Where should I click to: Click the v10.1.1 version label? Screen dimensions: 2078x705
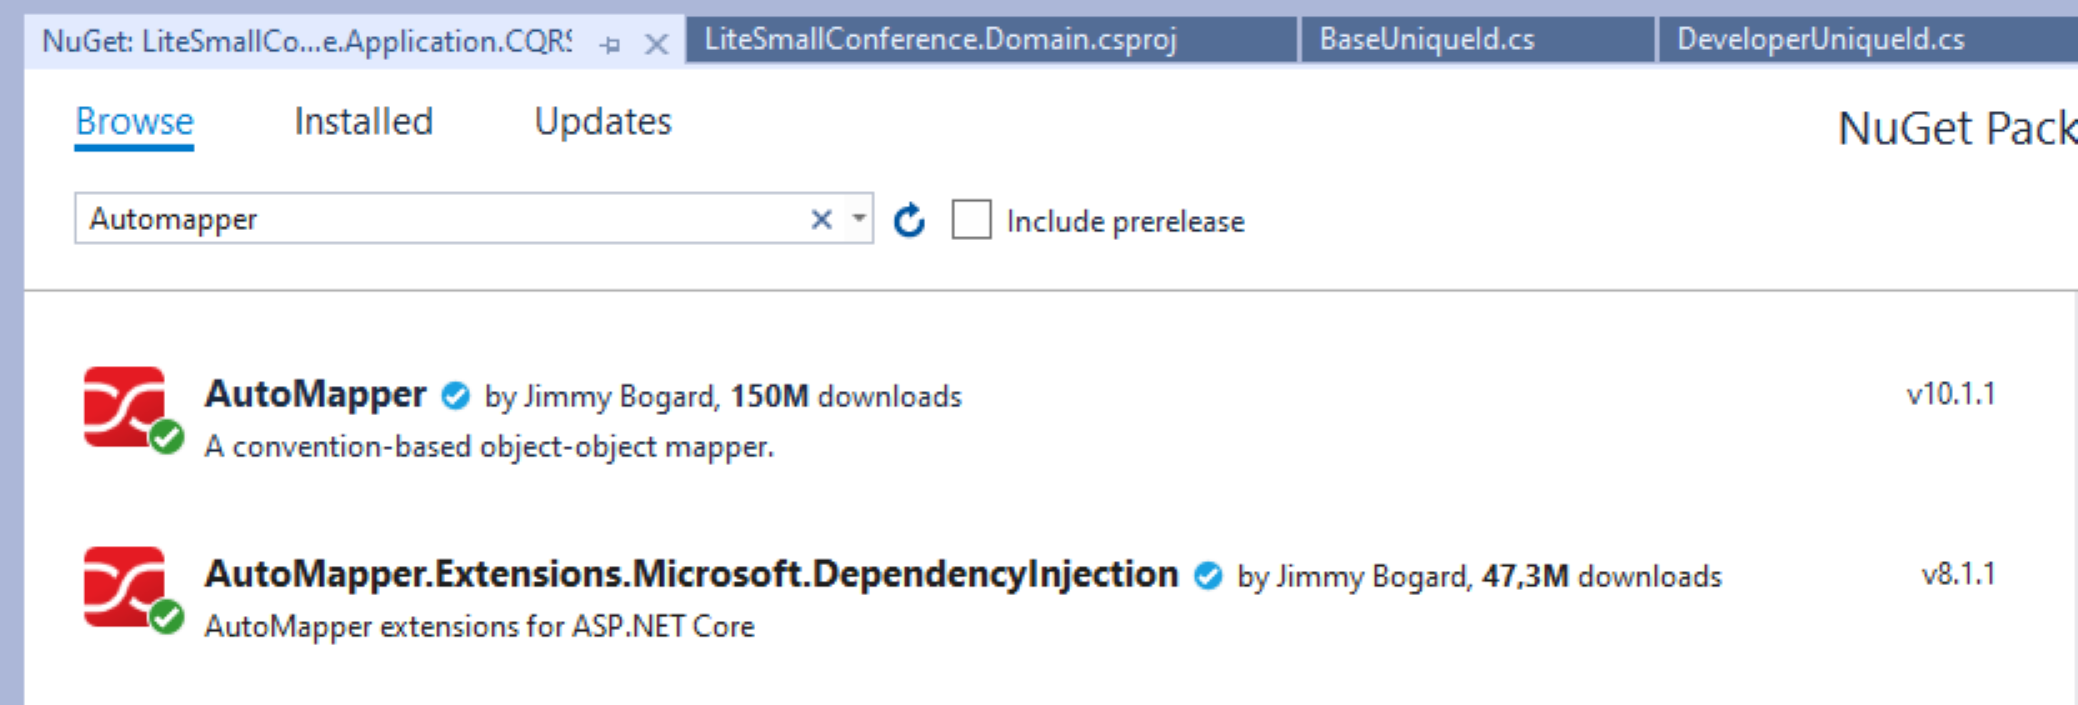click(x=1950, y=394)
